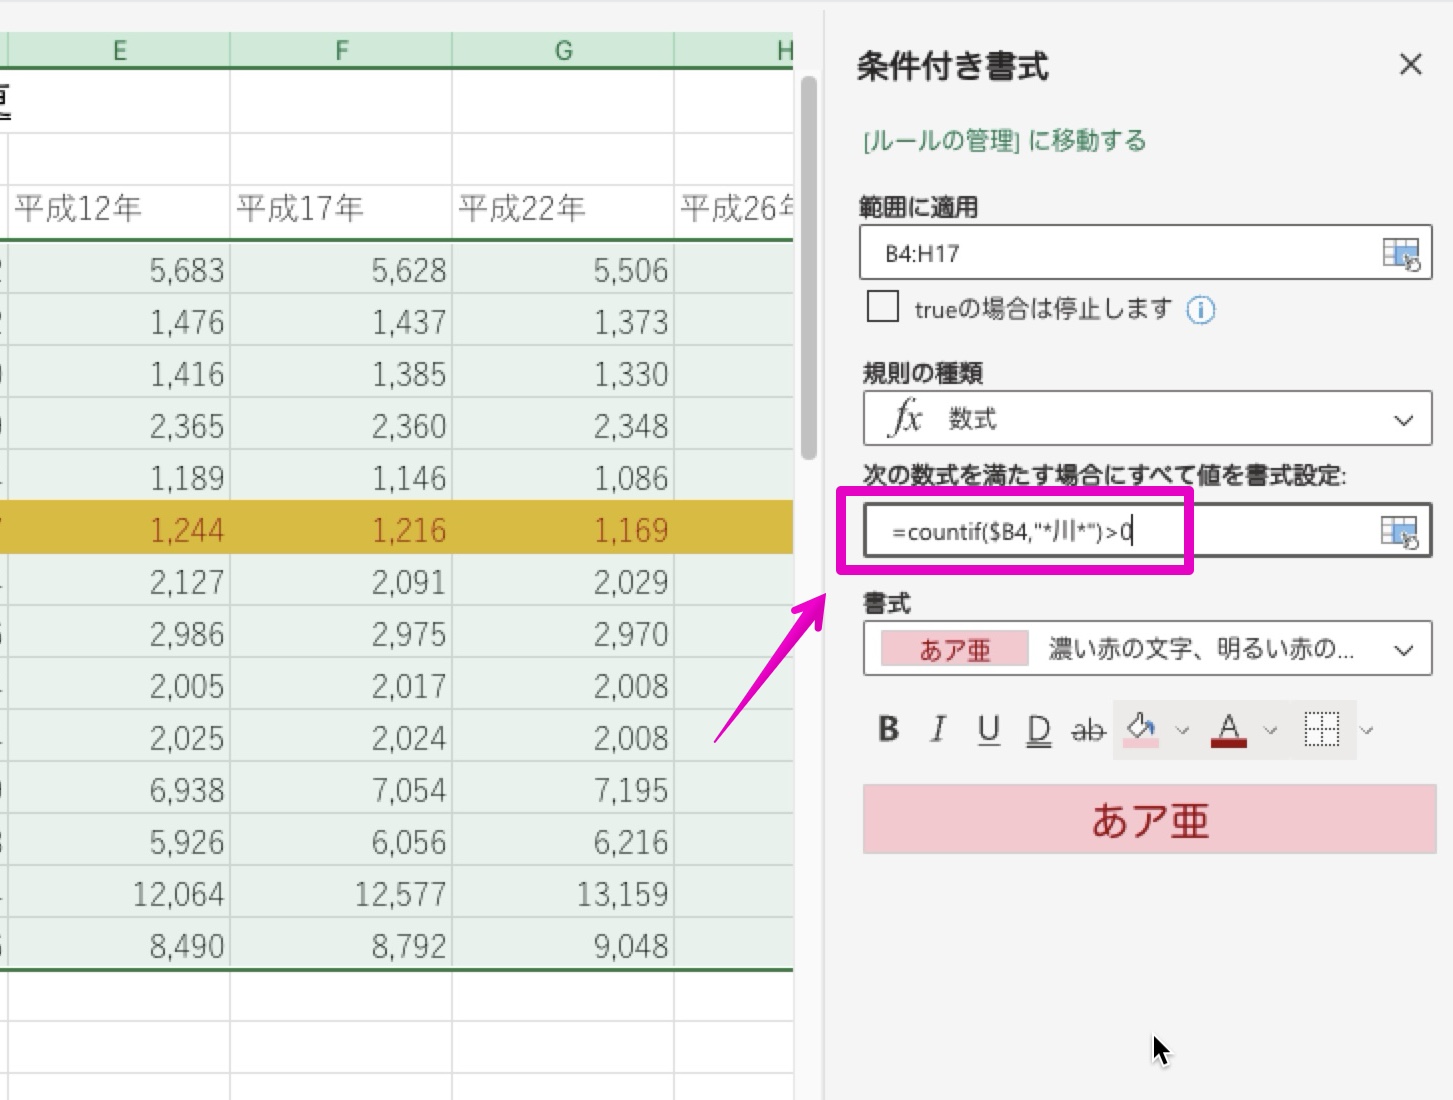Image resolution: width=1453 pixels, height=1100 pixels.
Task: Toggle Double underline formatting
Action: point(1039,730)
